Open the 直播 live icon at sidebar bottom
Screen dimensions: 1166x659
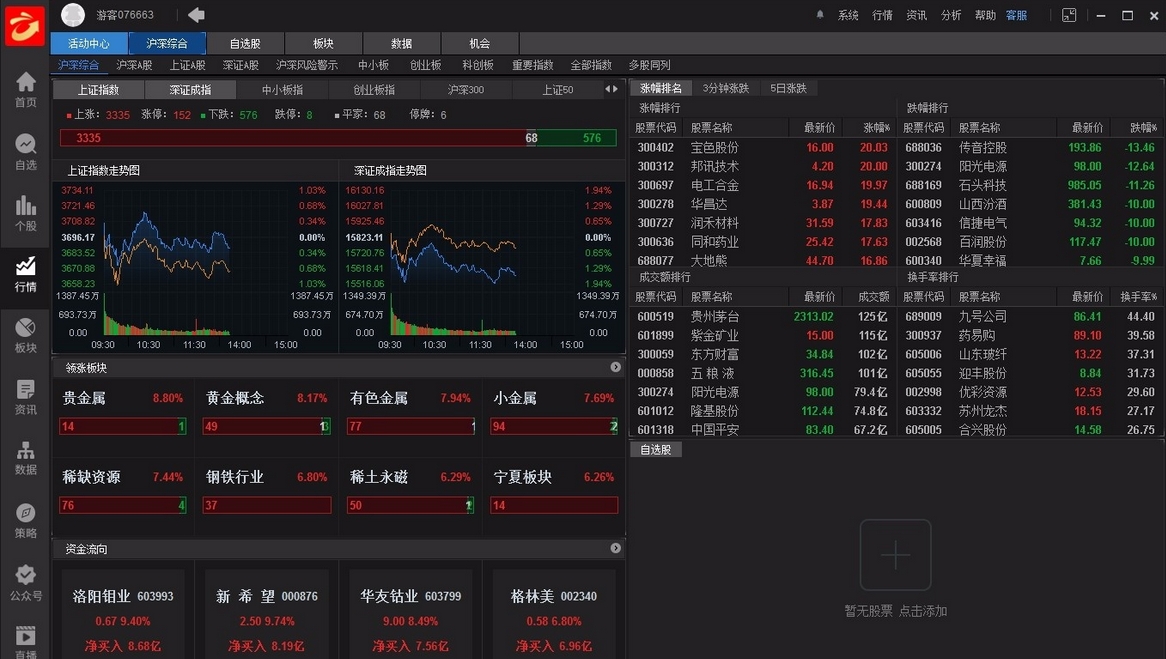(25, 636)
